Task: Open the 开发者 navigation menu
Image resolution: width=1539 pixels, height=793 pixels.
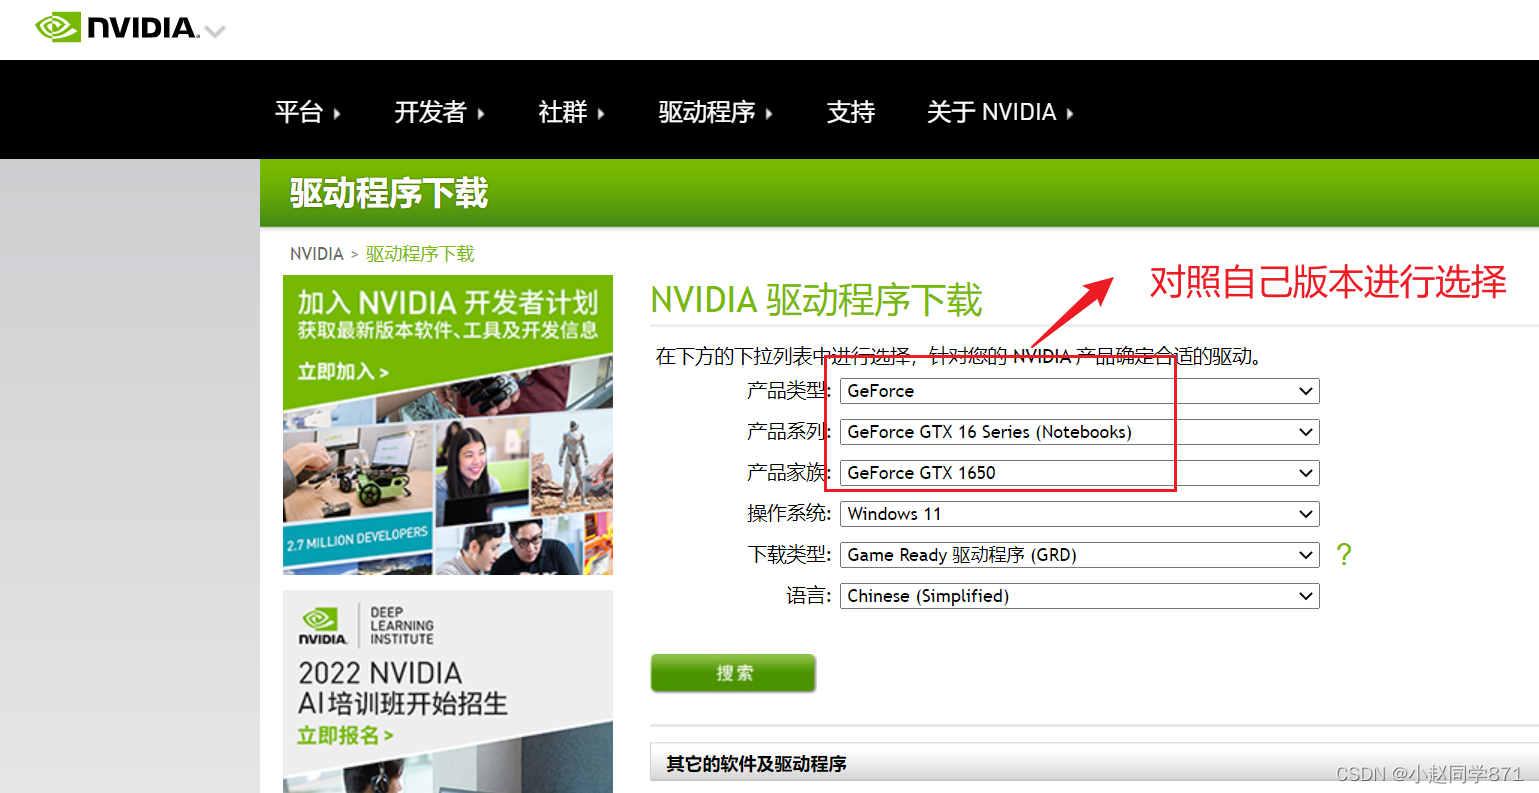Action: pos(440,112)
